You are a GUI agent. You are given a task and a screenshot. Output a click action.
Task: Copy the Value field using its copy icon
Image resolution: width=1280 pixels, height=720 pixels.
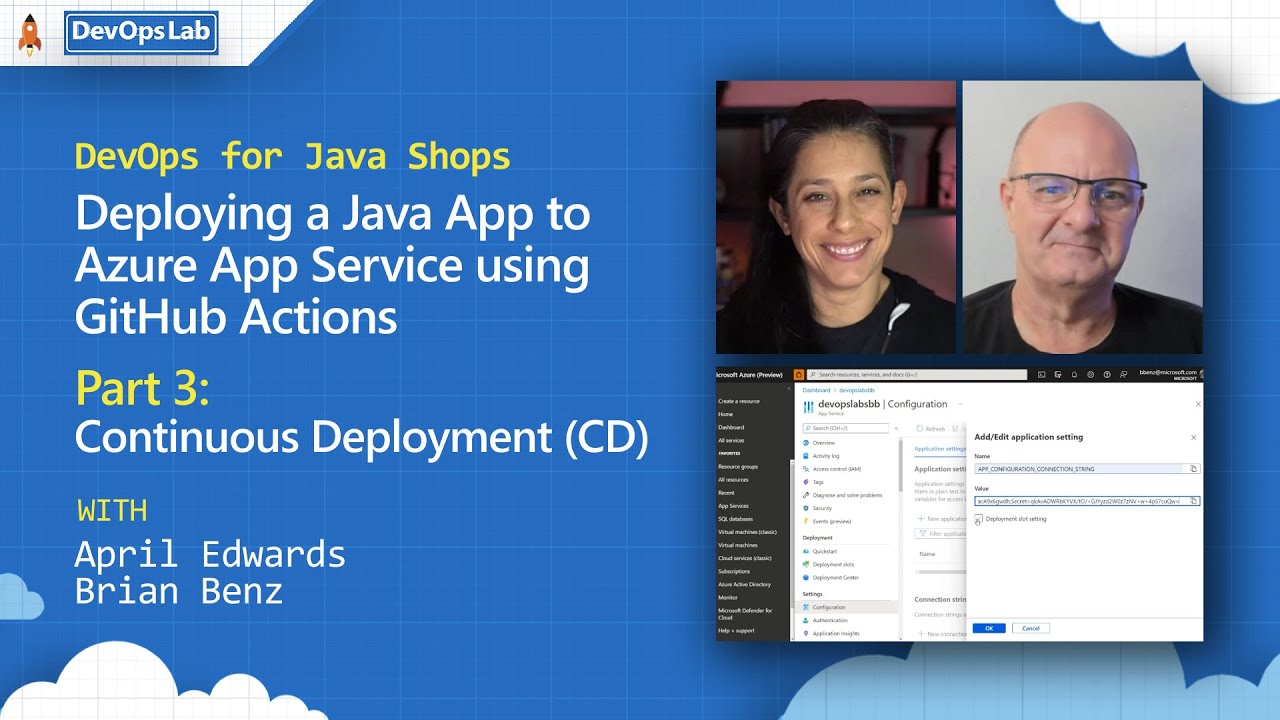[1193, 501]
